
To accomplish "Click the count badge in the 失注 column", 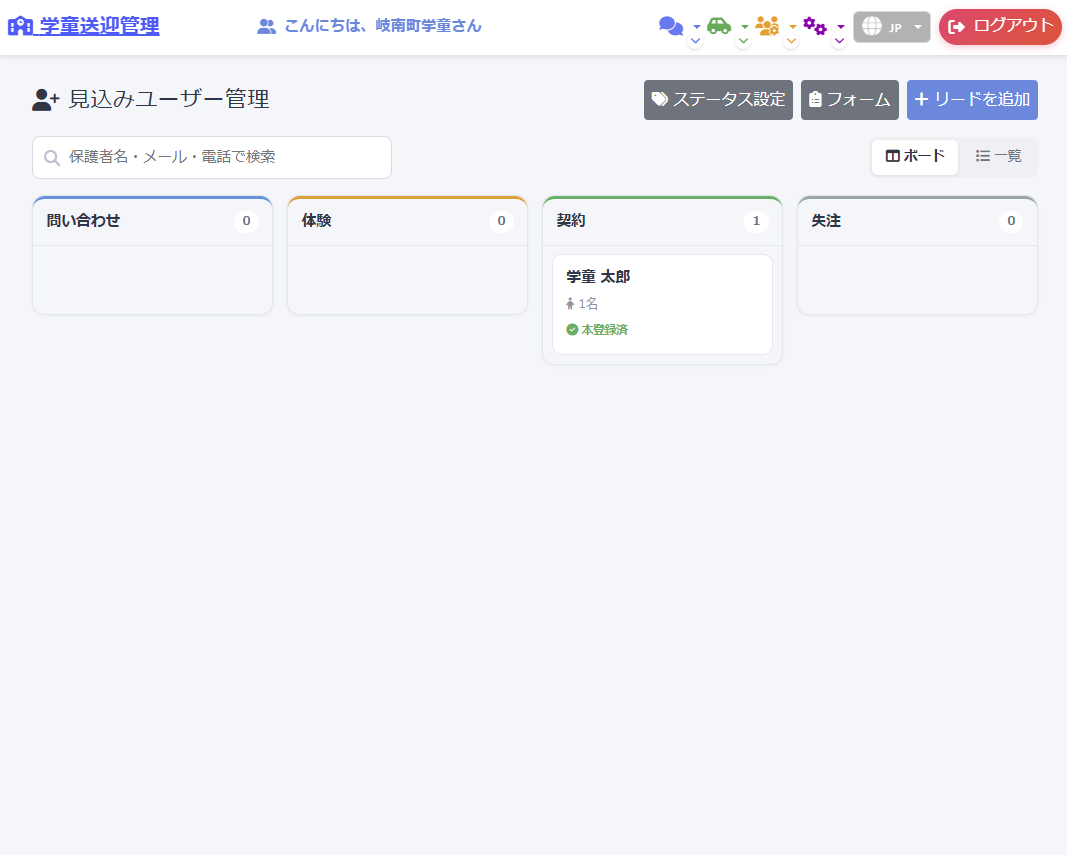I will (1011, 221).
